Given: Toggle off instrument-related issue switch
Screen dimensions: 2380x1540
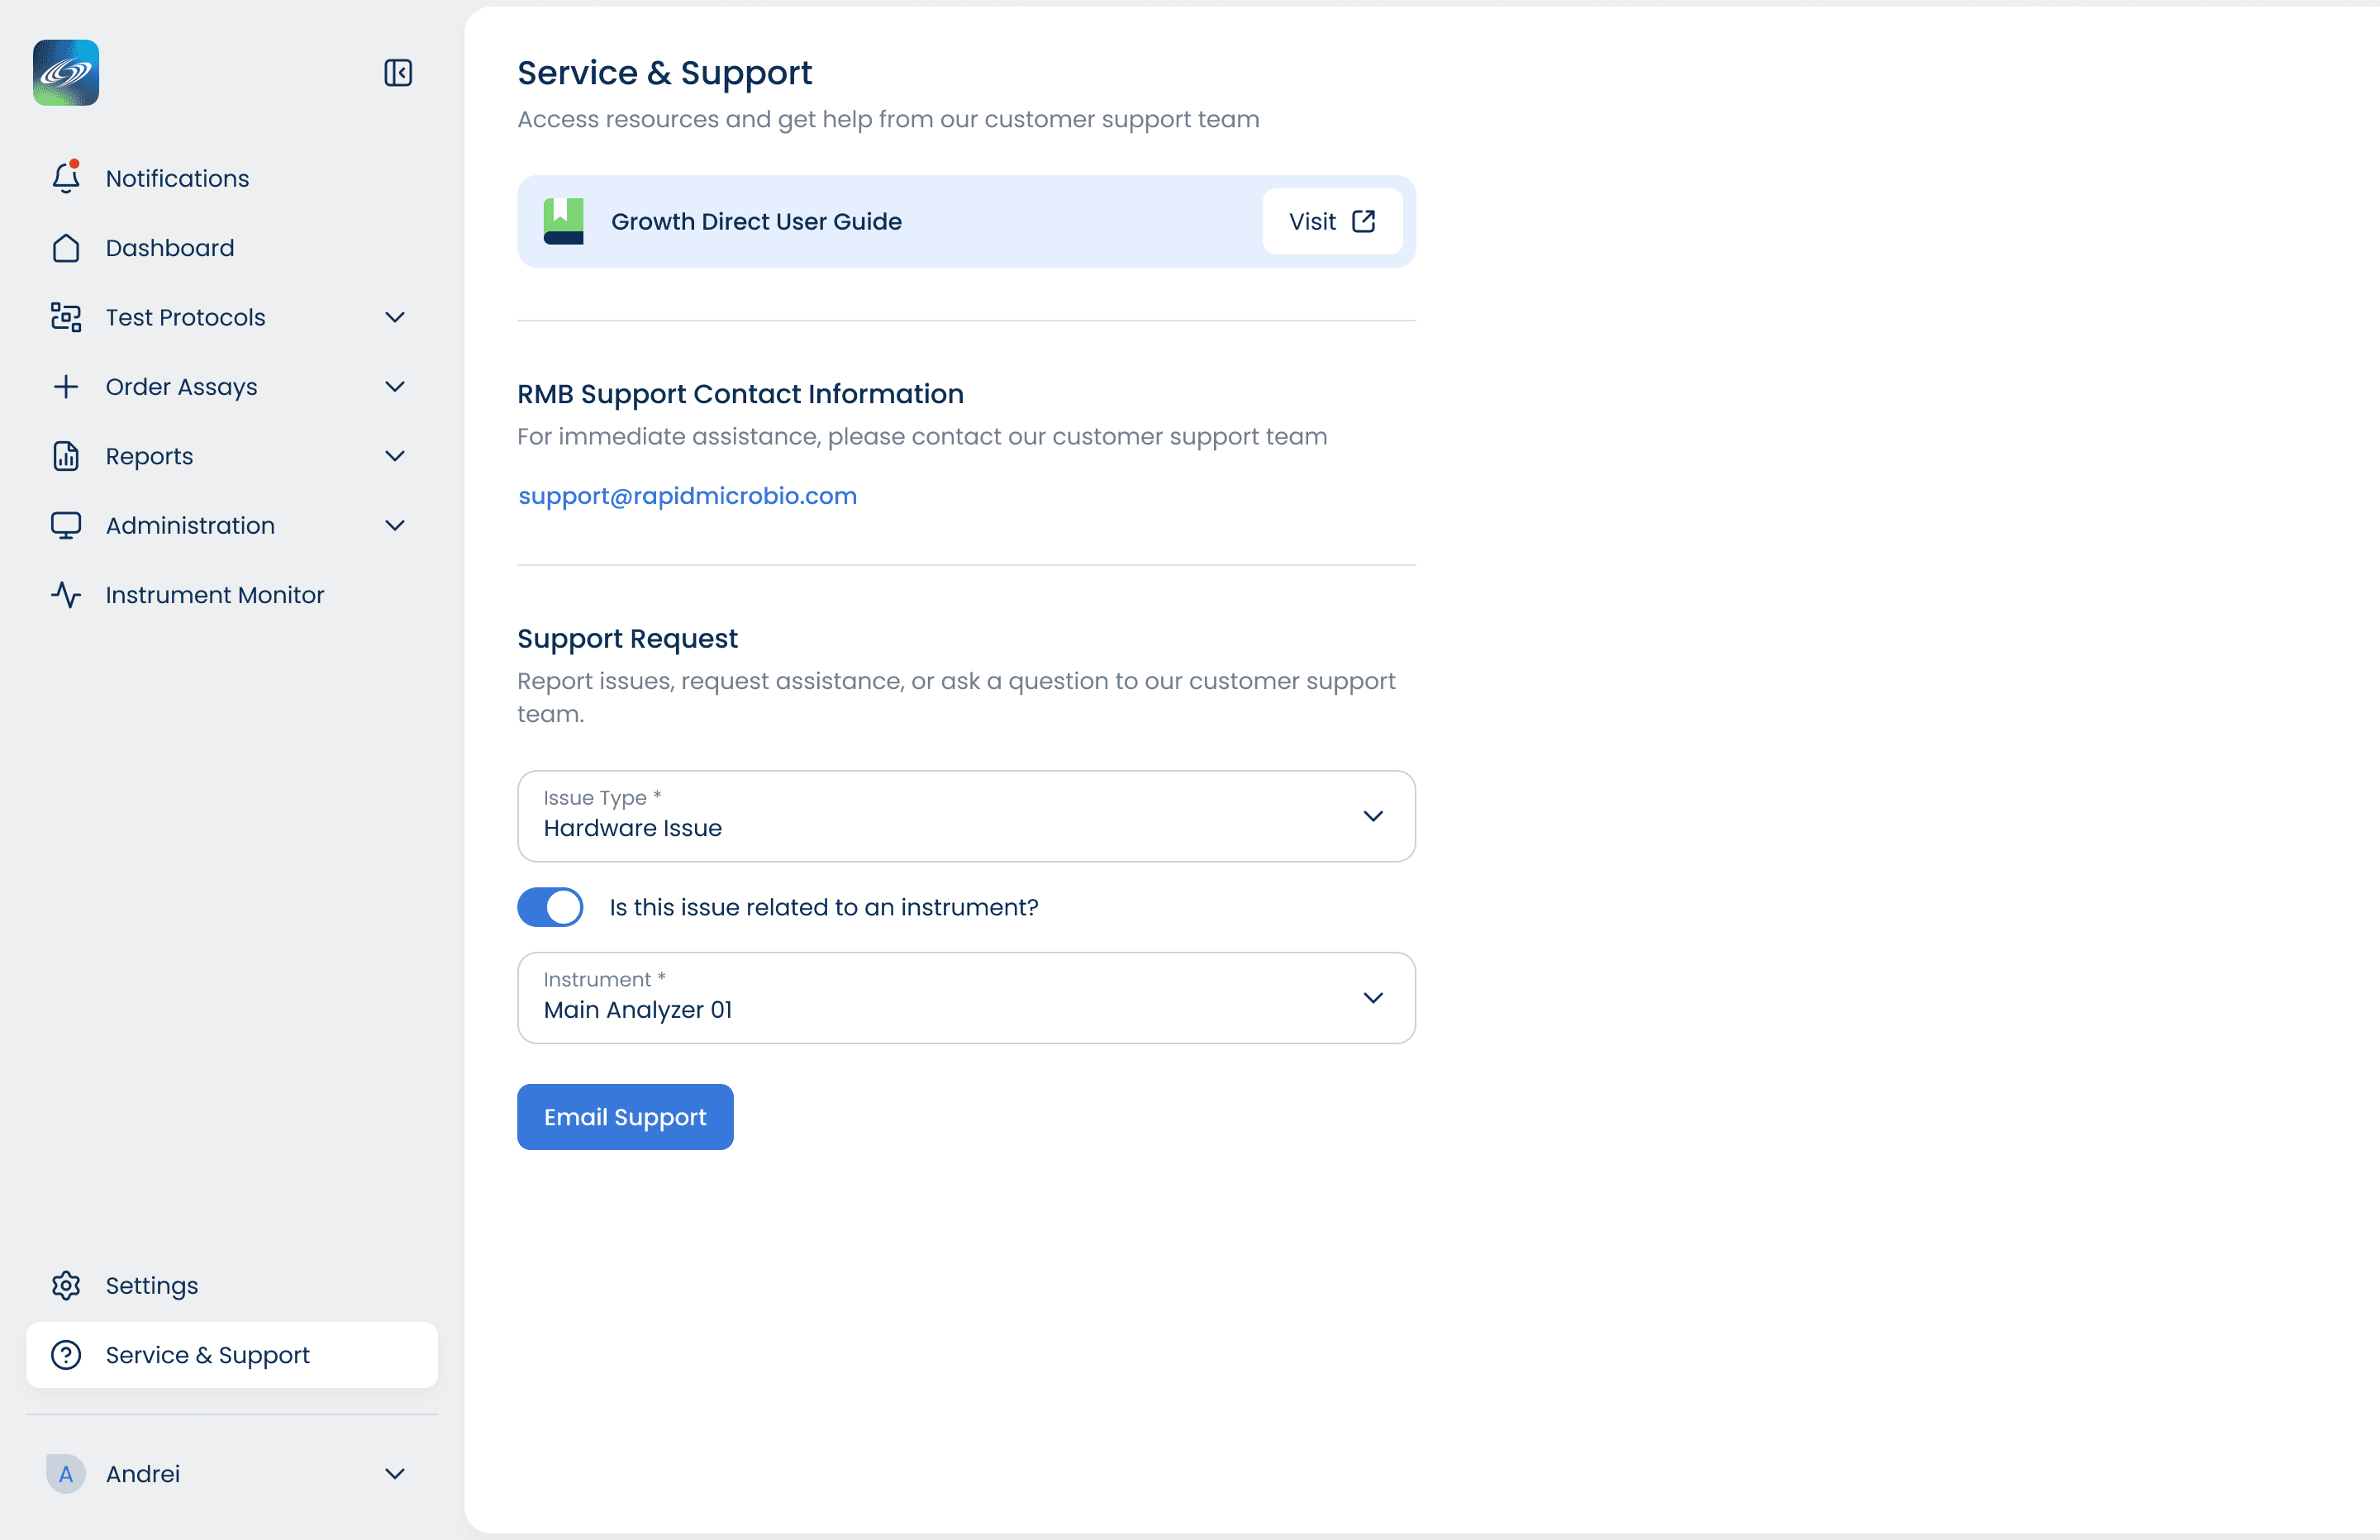Looking at the screenshot, I should click(550, 907).
